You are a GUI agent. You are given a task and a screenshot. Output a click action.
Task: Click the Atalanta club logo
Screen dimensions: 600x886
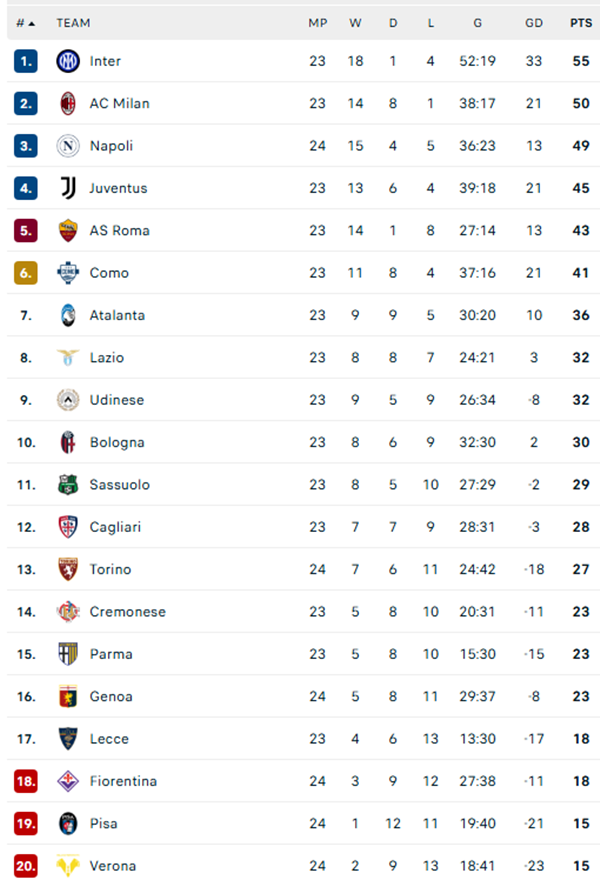point(65,315)
